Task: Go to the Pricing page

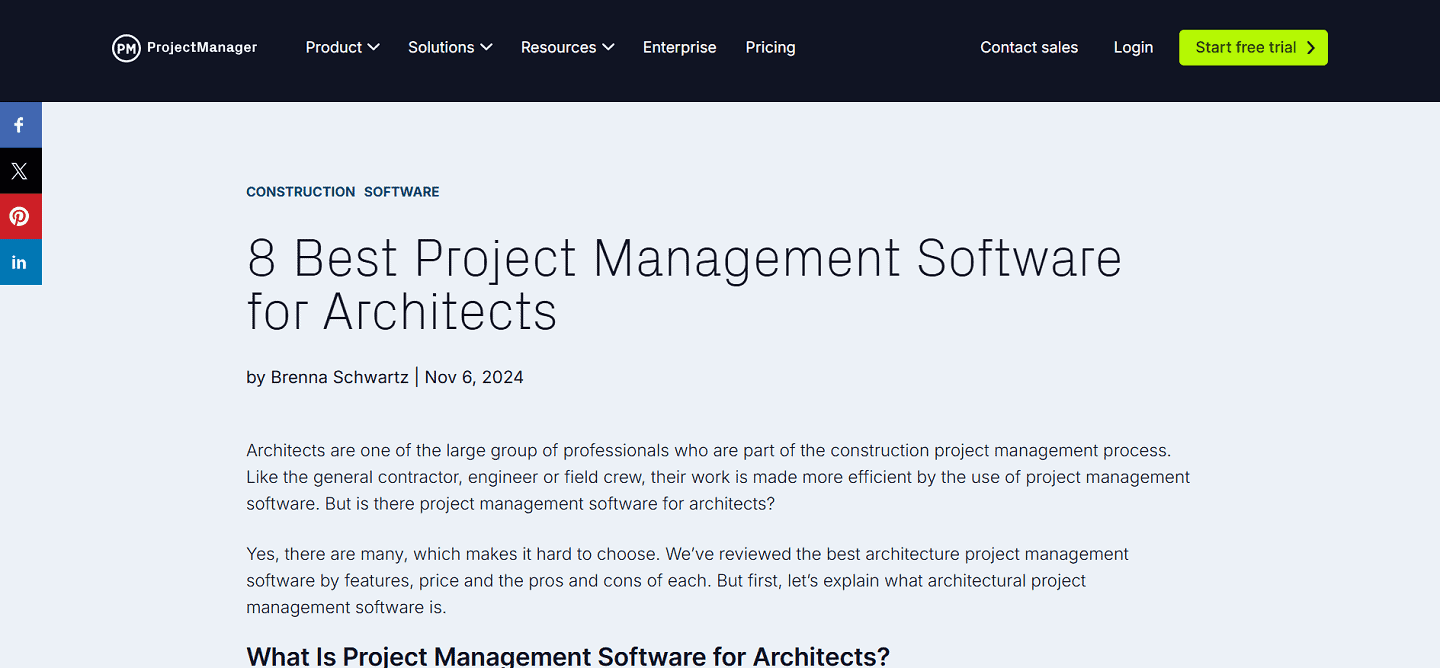Action: click(x=770, y=47)
